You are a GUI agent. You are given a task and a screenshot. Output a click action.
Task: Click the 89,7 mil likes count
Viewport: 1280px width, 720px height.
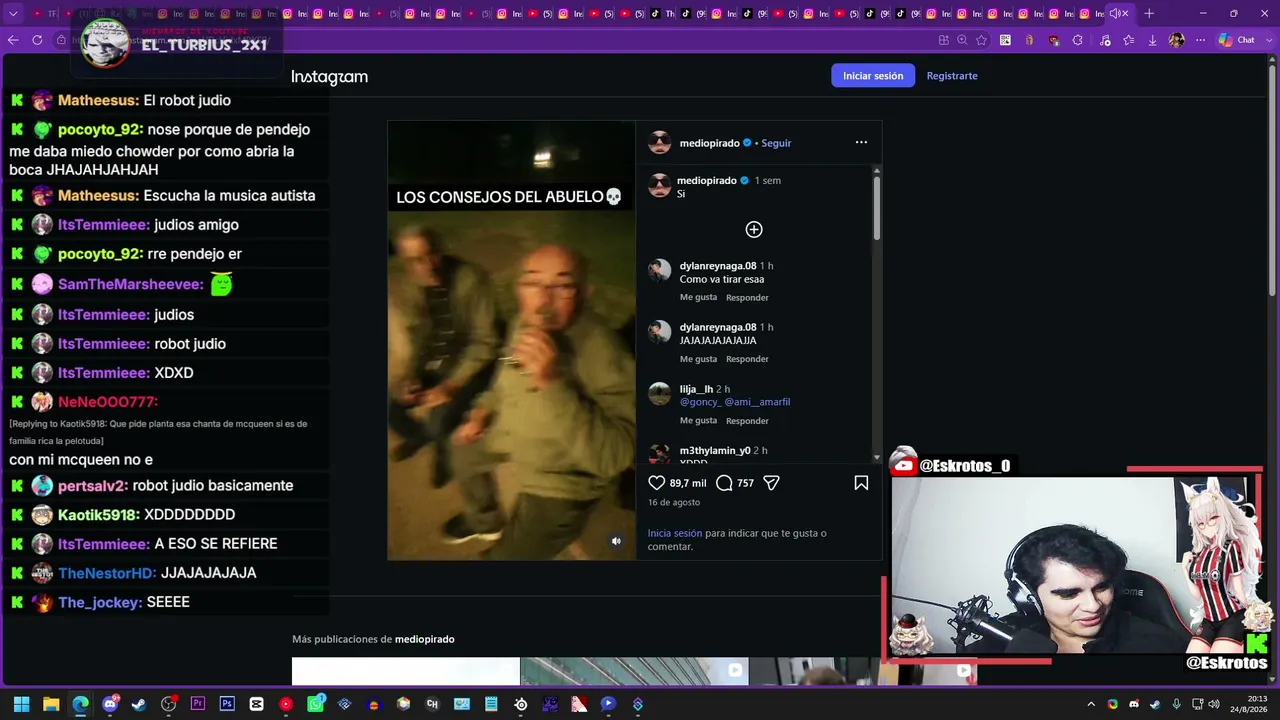coord(688,483)
